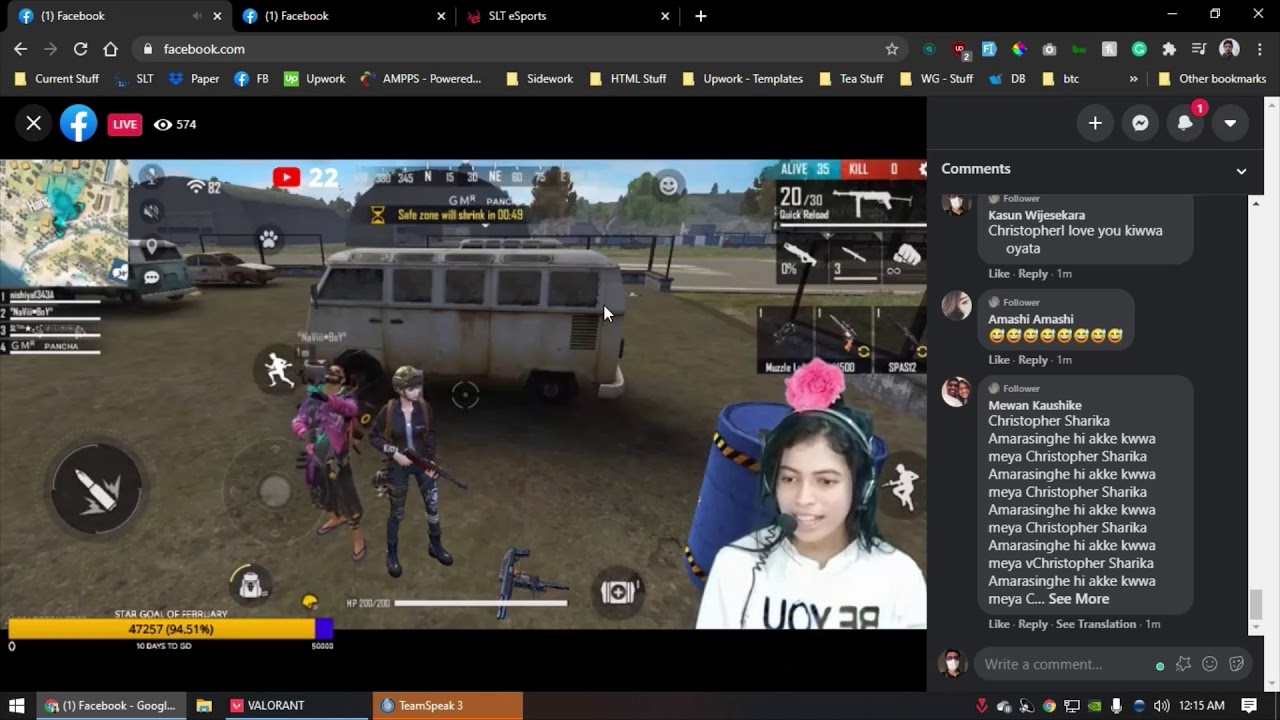Open the account dropdown arrow
The height and width of the screenshot is (720, 1280).
pos(1230,123)
